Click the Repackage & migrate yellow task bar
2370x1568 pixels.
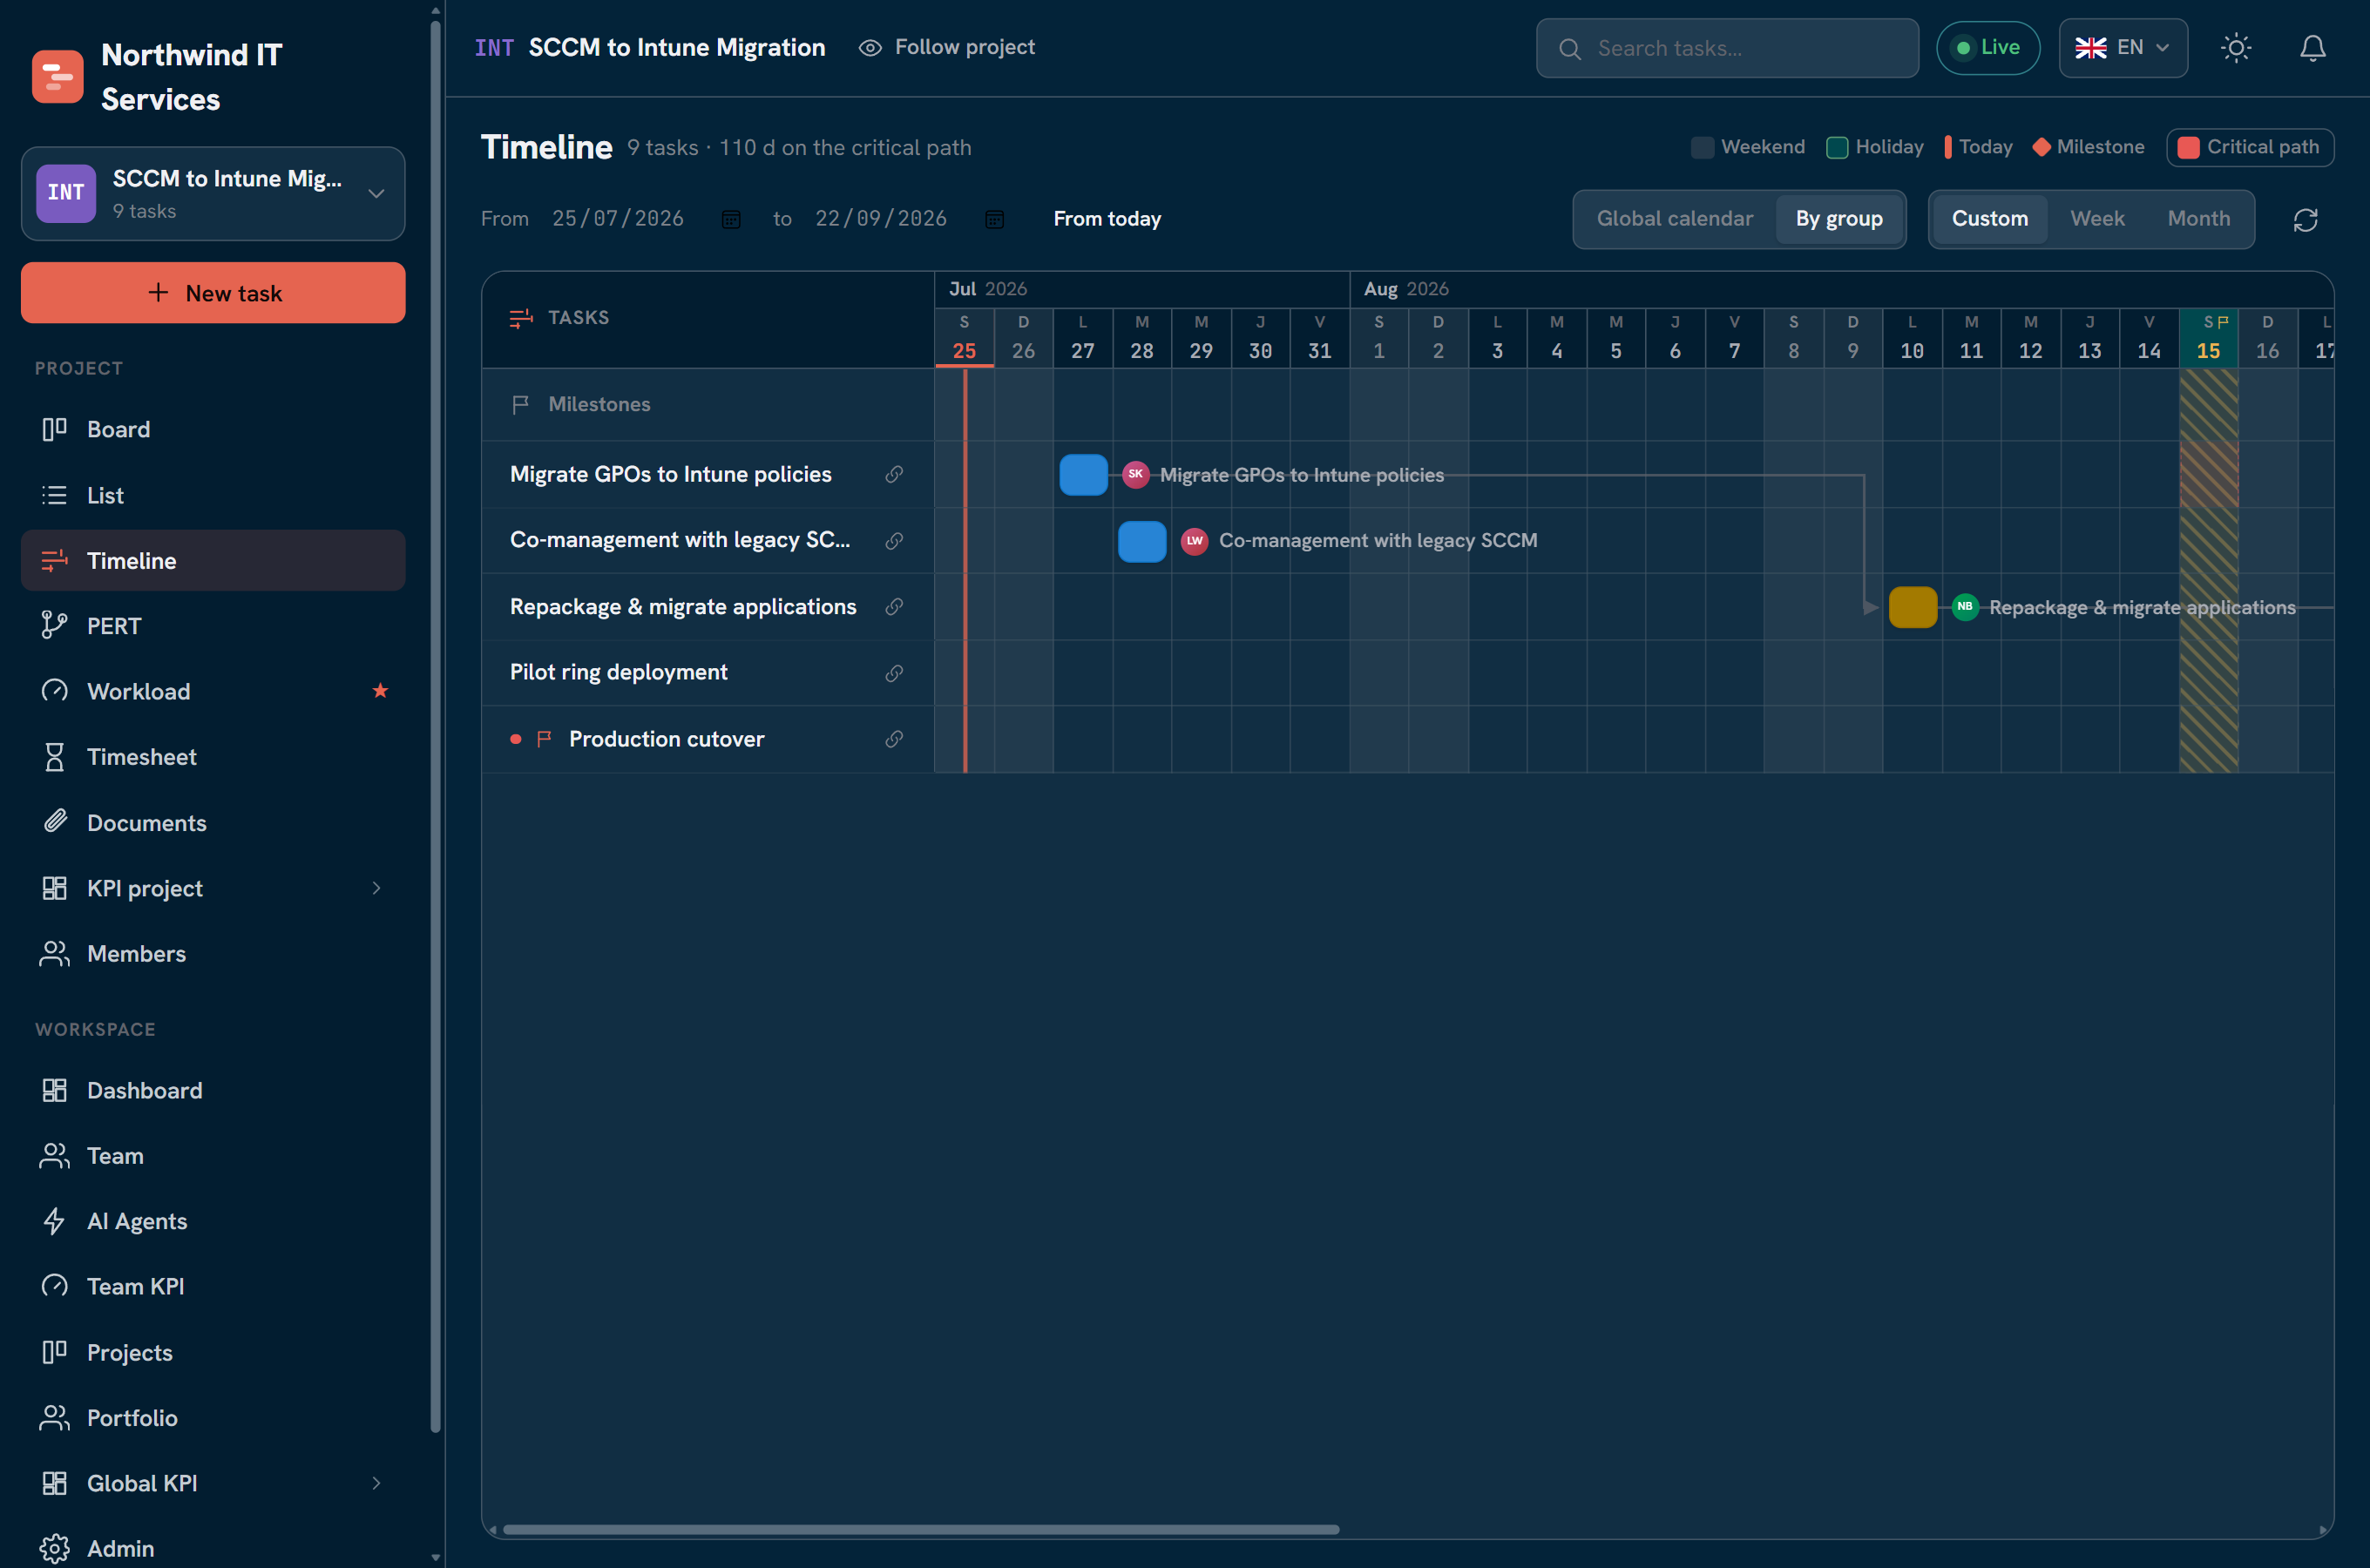[x=1913, y=607]
